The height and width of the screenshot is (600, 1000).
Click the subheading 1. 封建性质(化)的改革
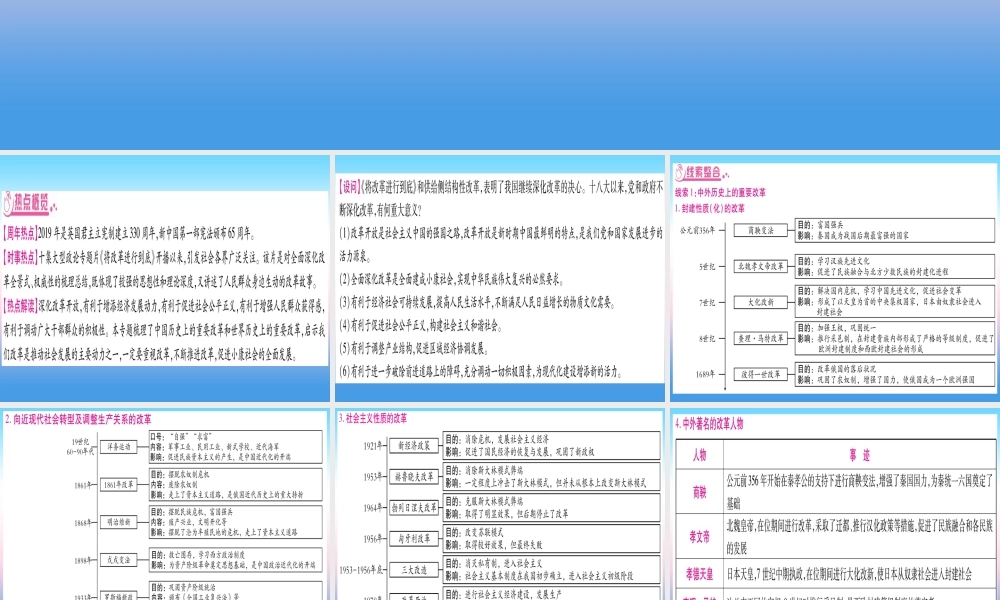[710, 209]
